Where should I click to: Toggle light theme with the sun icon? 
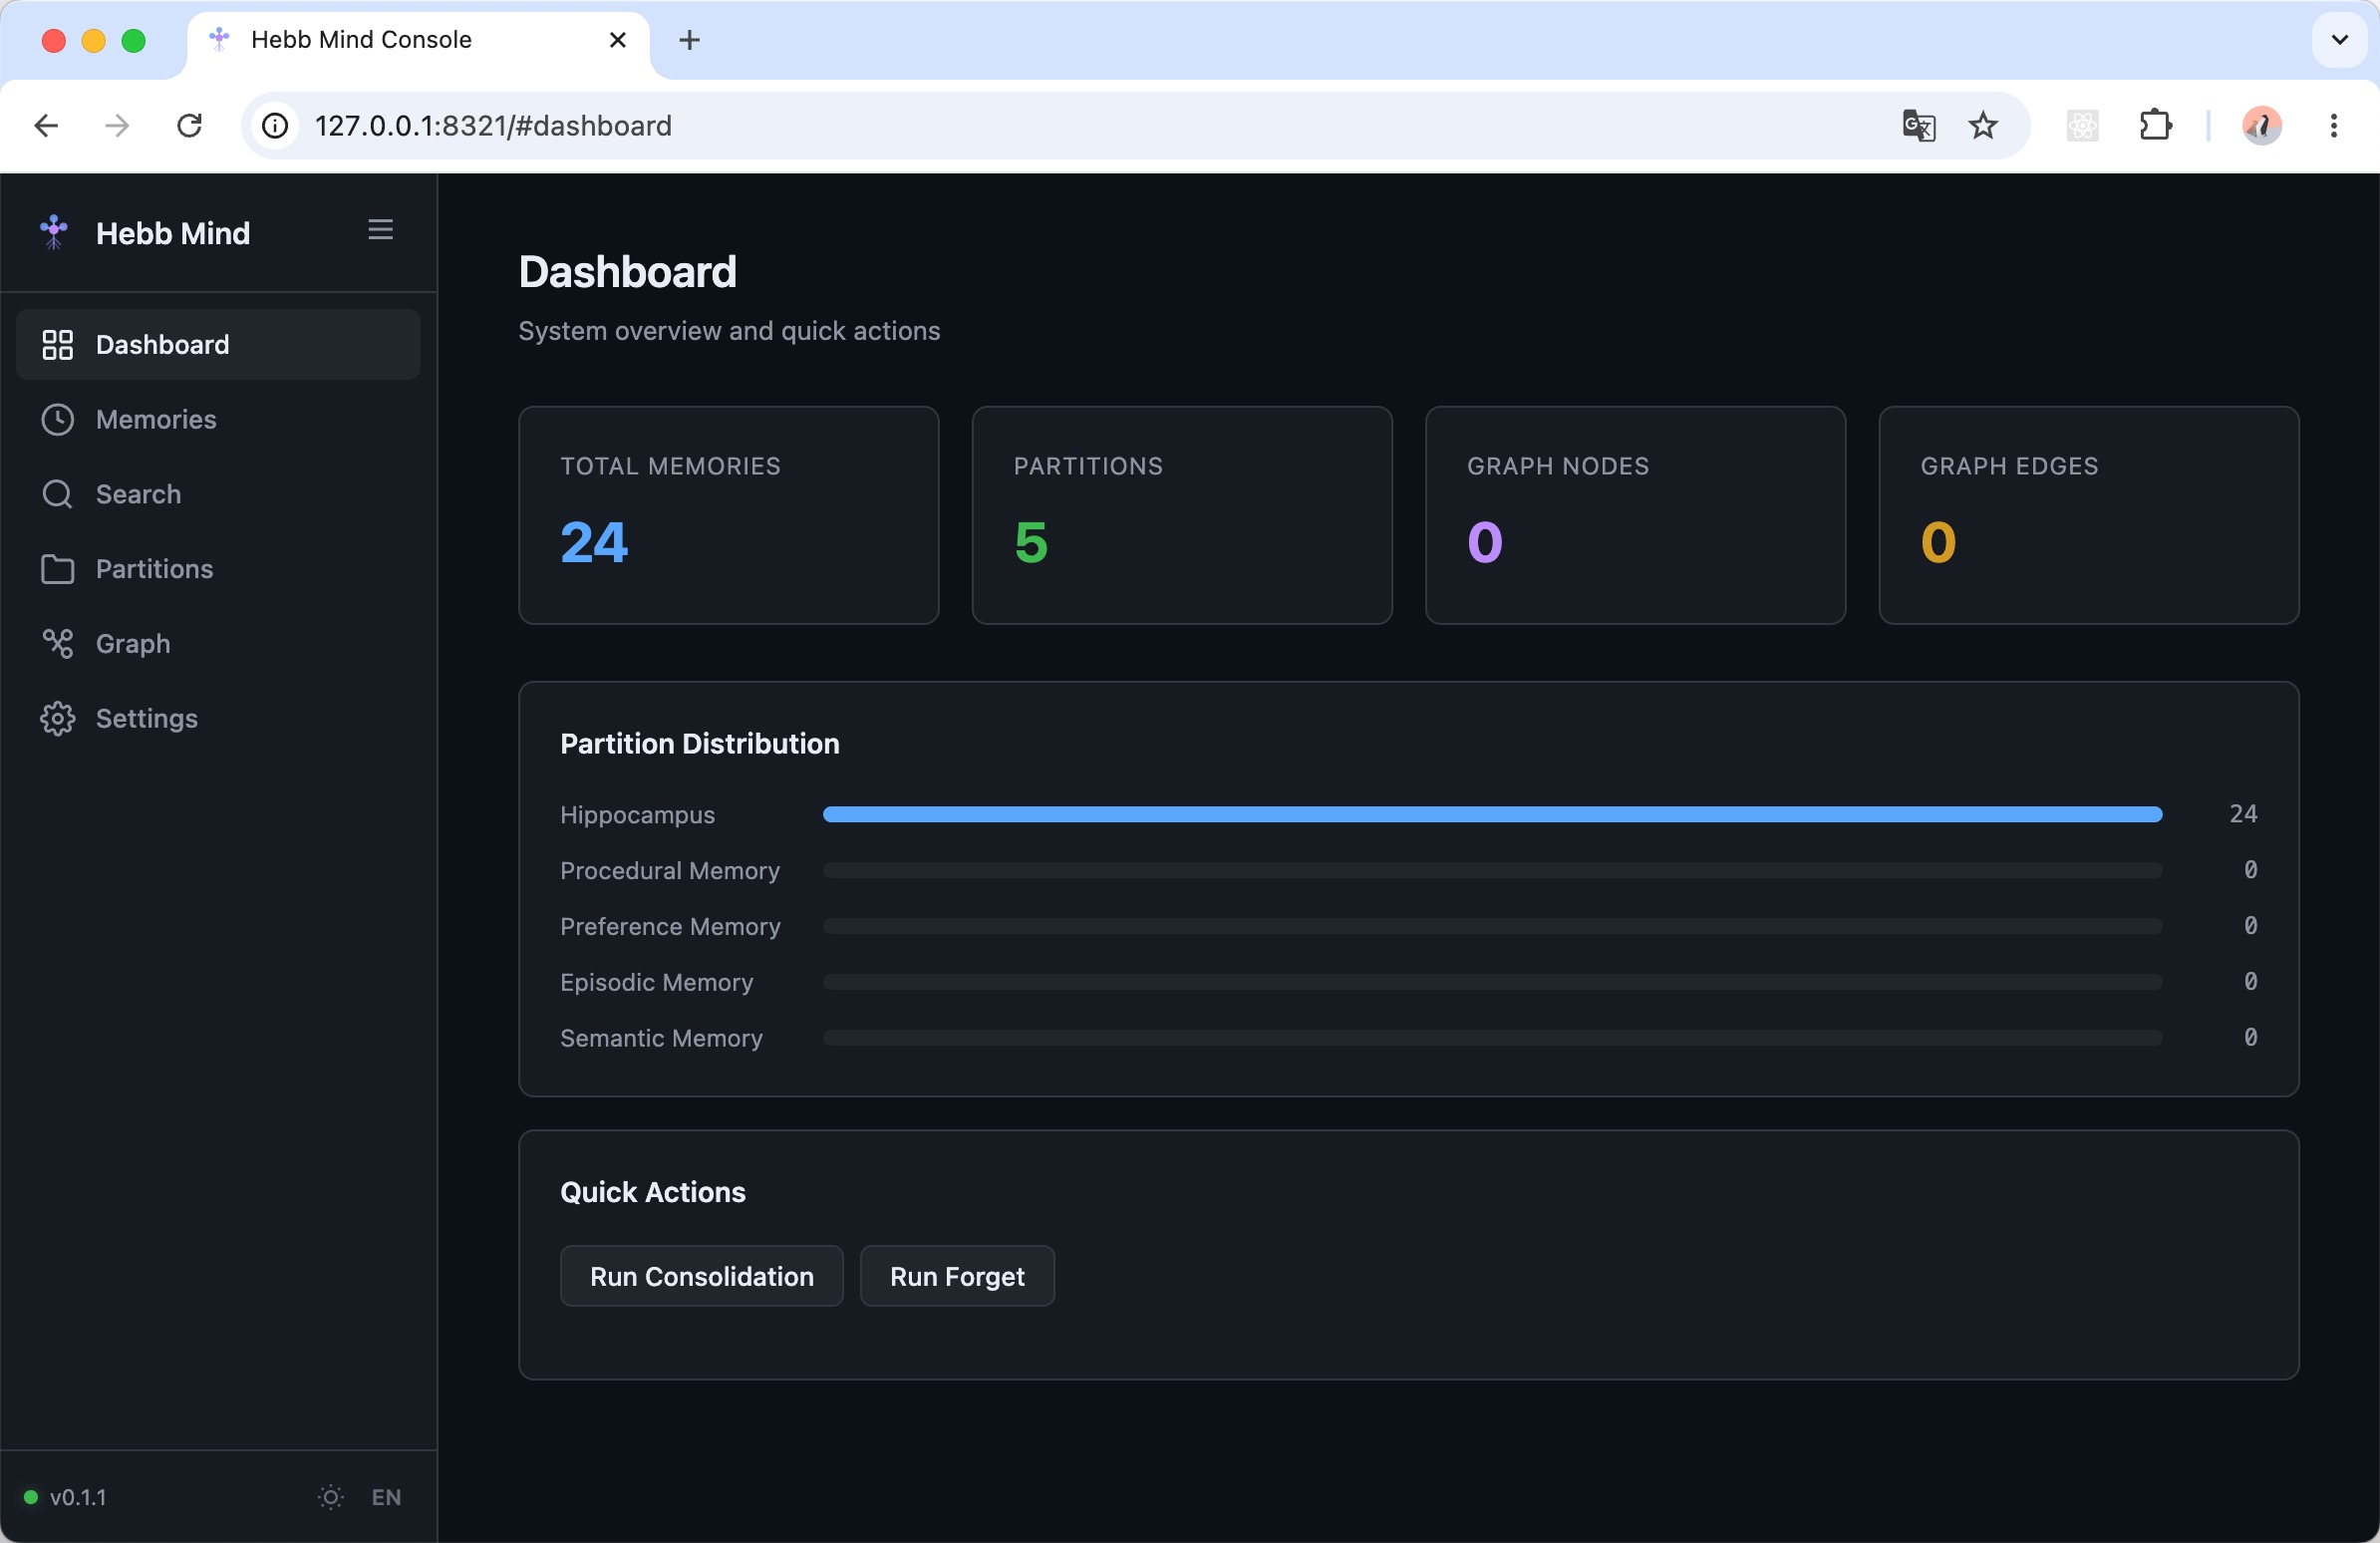point(330,1497)
